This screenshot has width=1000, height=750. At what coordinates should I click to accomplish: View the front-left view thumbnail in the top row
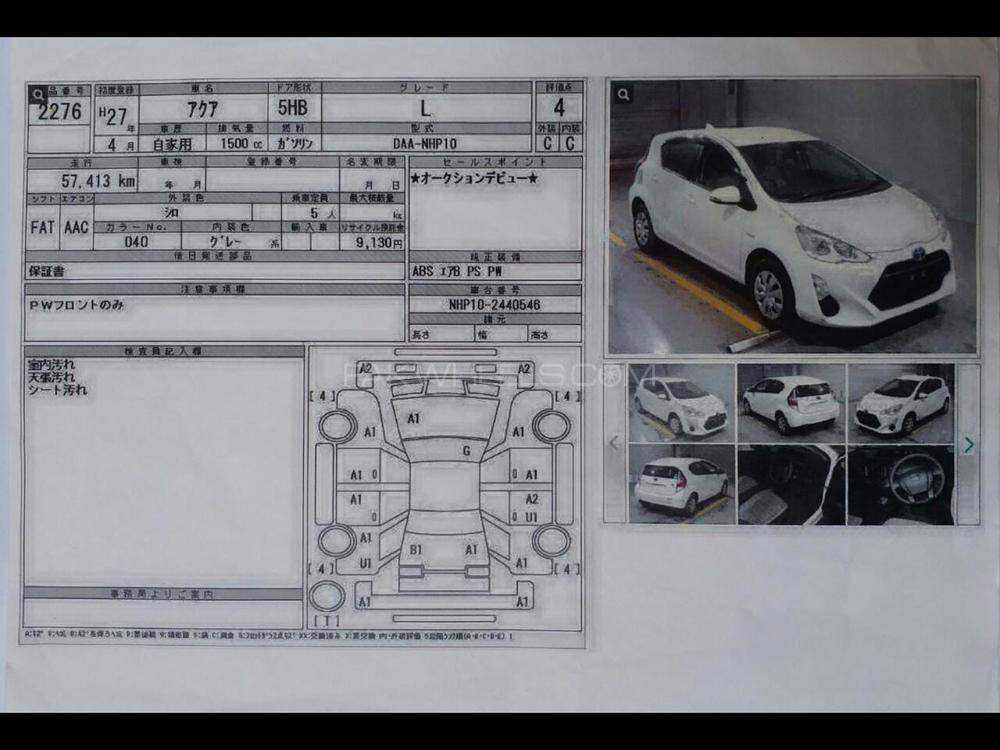(x=900, y=403)
